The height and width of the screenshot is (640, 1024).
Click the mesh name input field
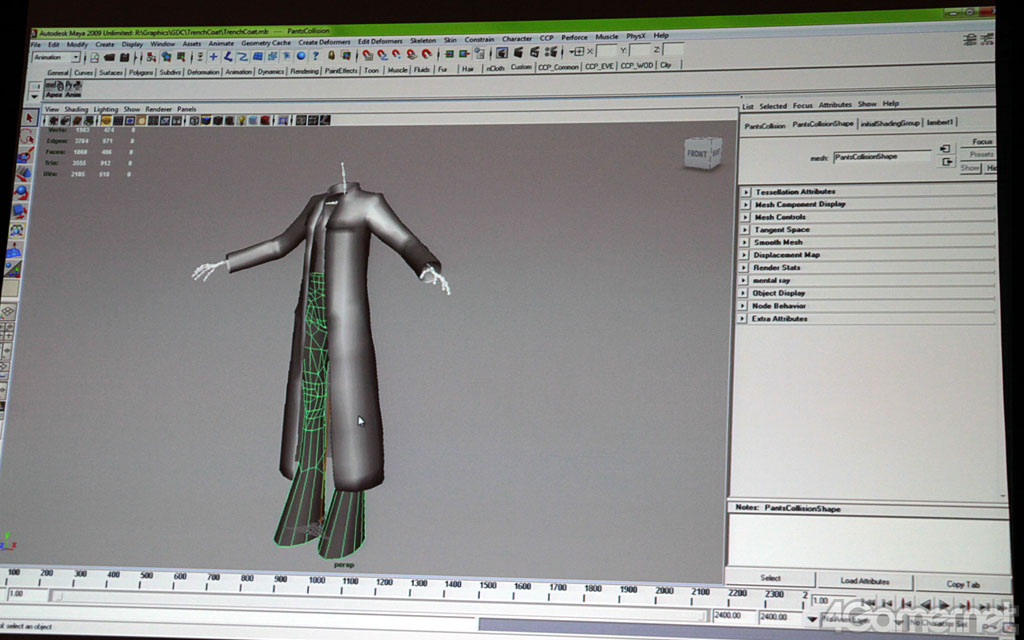tap(881, 157)
